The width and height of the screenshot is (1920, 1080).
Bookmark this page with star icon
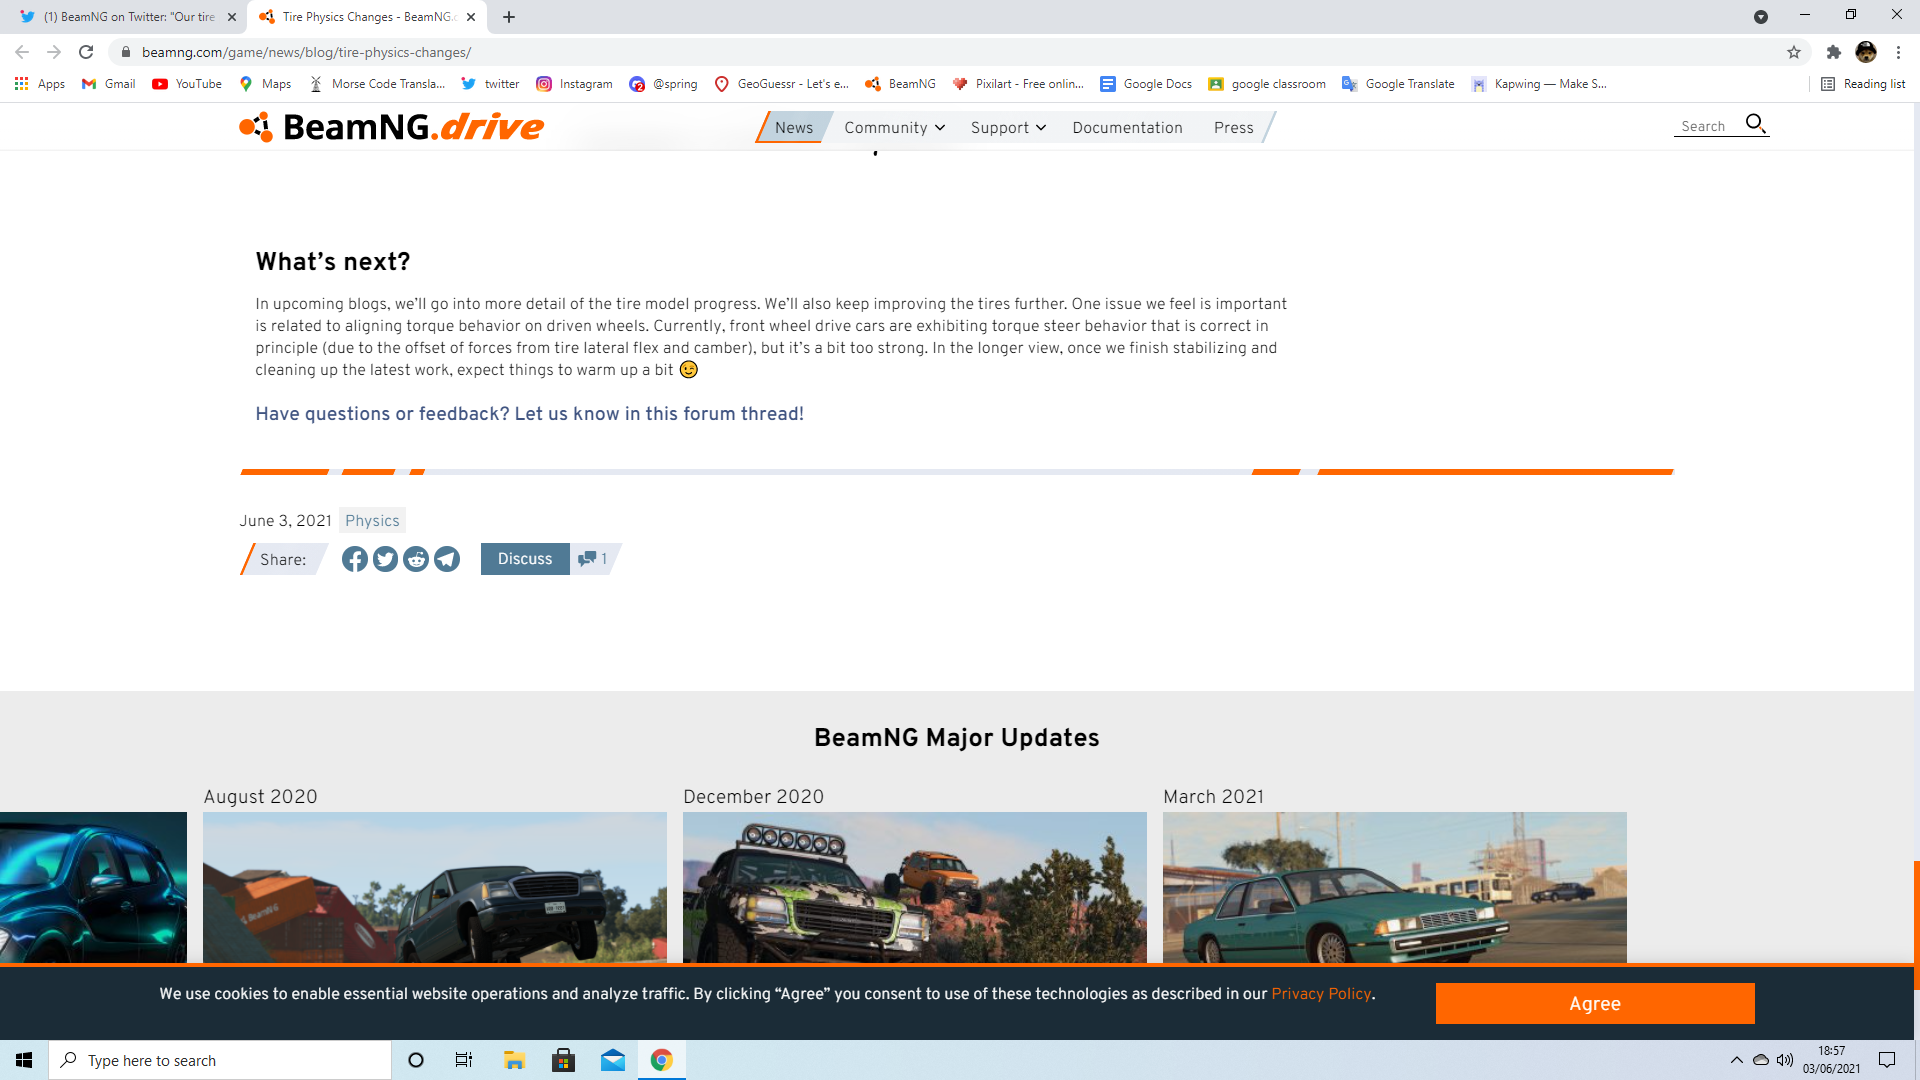[x=1794, y=52]
